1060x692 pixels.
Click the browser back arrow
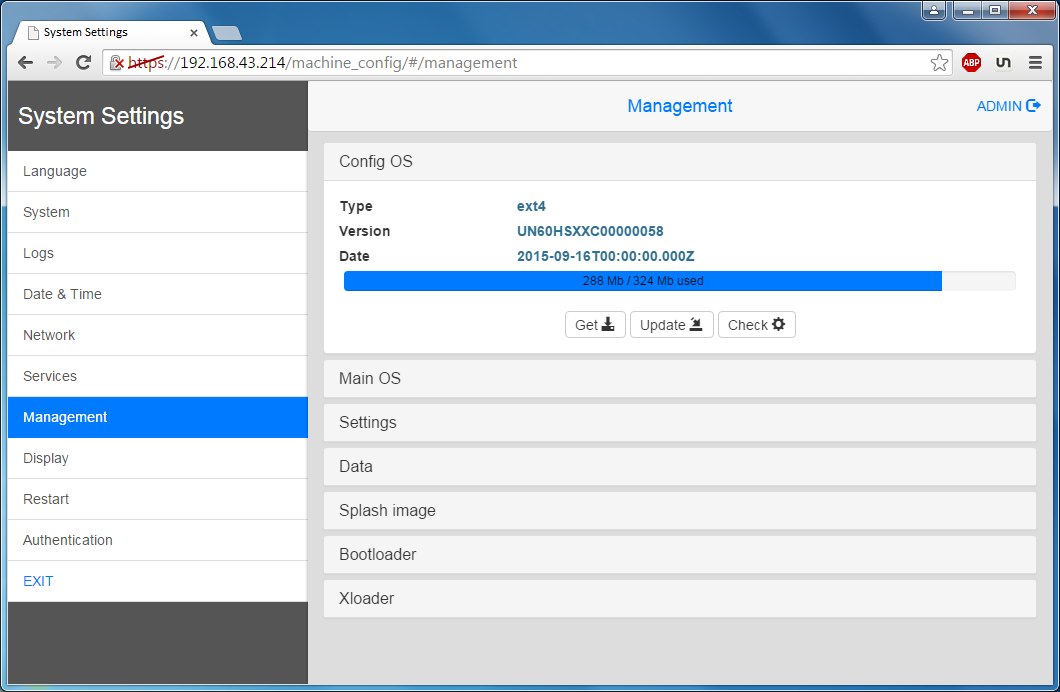tap(26, 63)
